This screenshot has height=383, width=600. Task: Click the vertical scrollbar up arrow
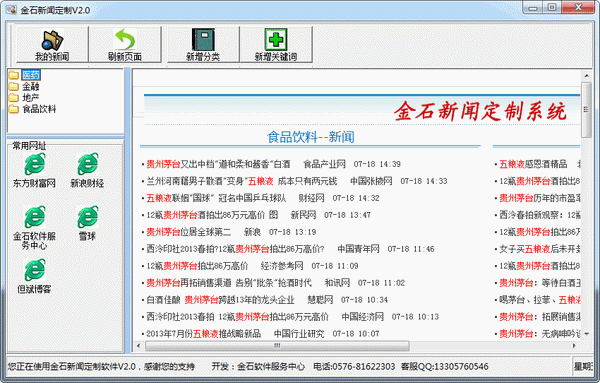pyautogui.click(x=586, y=76)
